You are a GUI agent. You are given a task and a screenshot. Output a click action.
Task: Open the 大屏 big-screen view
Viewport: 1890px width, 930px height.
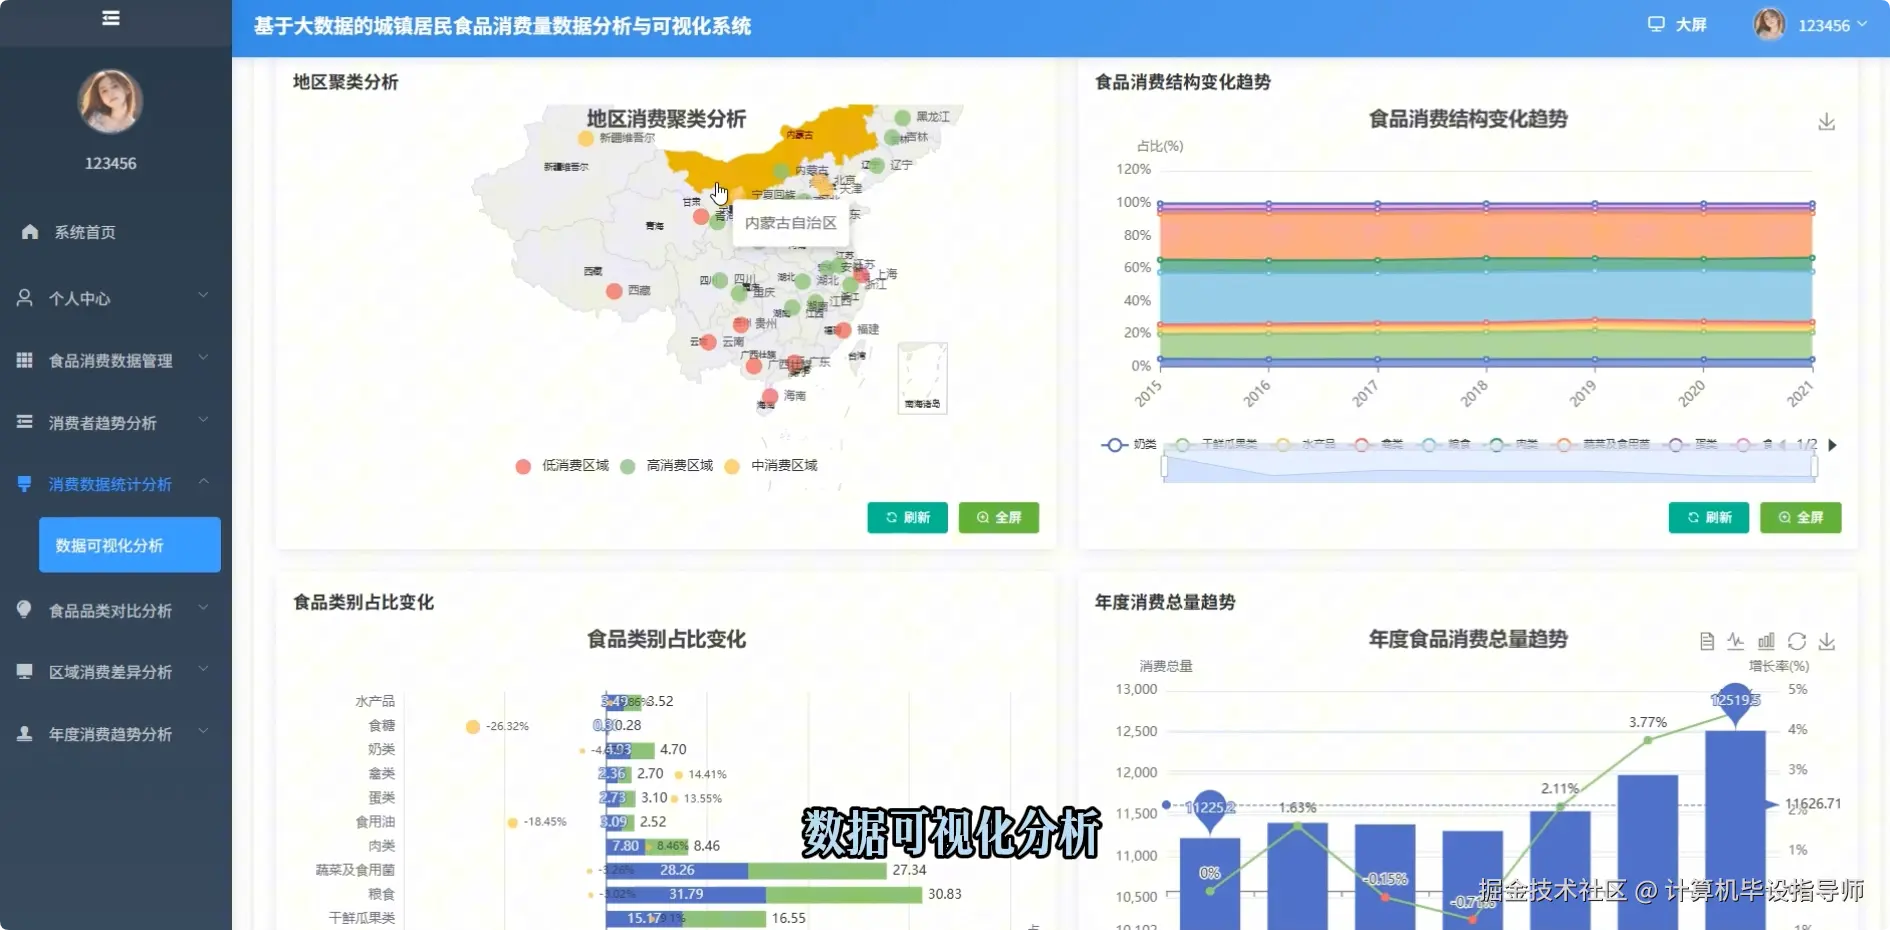pos(1677,25)
